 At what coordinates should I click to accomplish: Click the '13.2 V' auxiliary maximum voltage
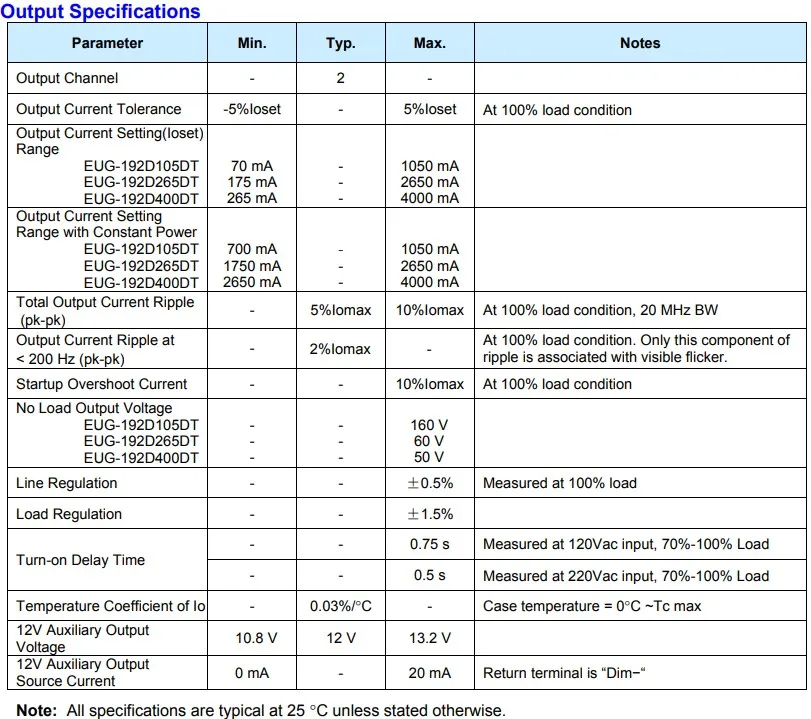coord(430,638)
